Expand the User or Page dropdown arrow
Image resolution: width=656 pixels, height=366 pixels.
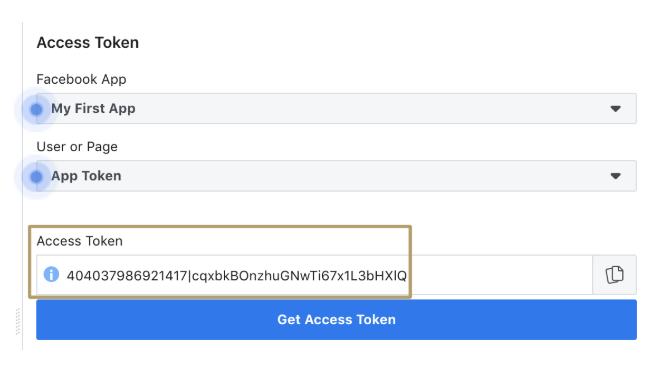coord(615,176)
